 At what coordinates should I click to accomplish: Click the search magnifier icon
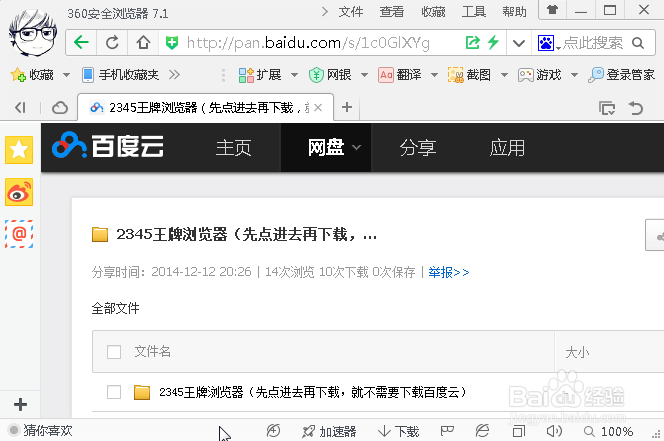(x=638, y=43)
